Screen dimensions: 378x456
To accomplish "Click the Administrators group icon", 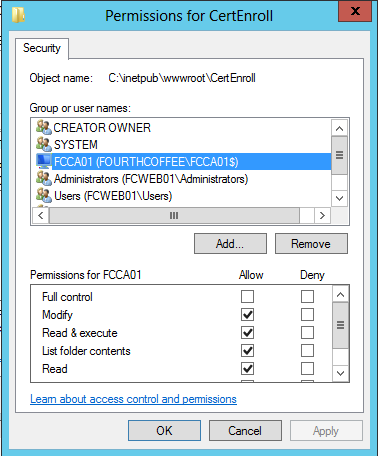I will [x=44, y=178].
